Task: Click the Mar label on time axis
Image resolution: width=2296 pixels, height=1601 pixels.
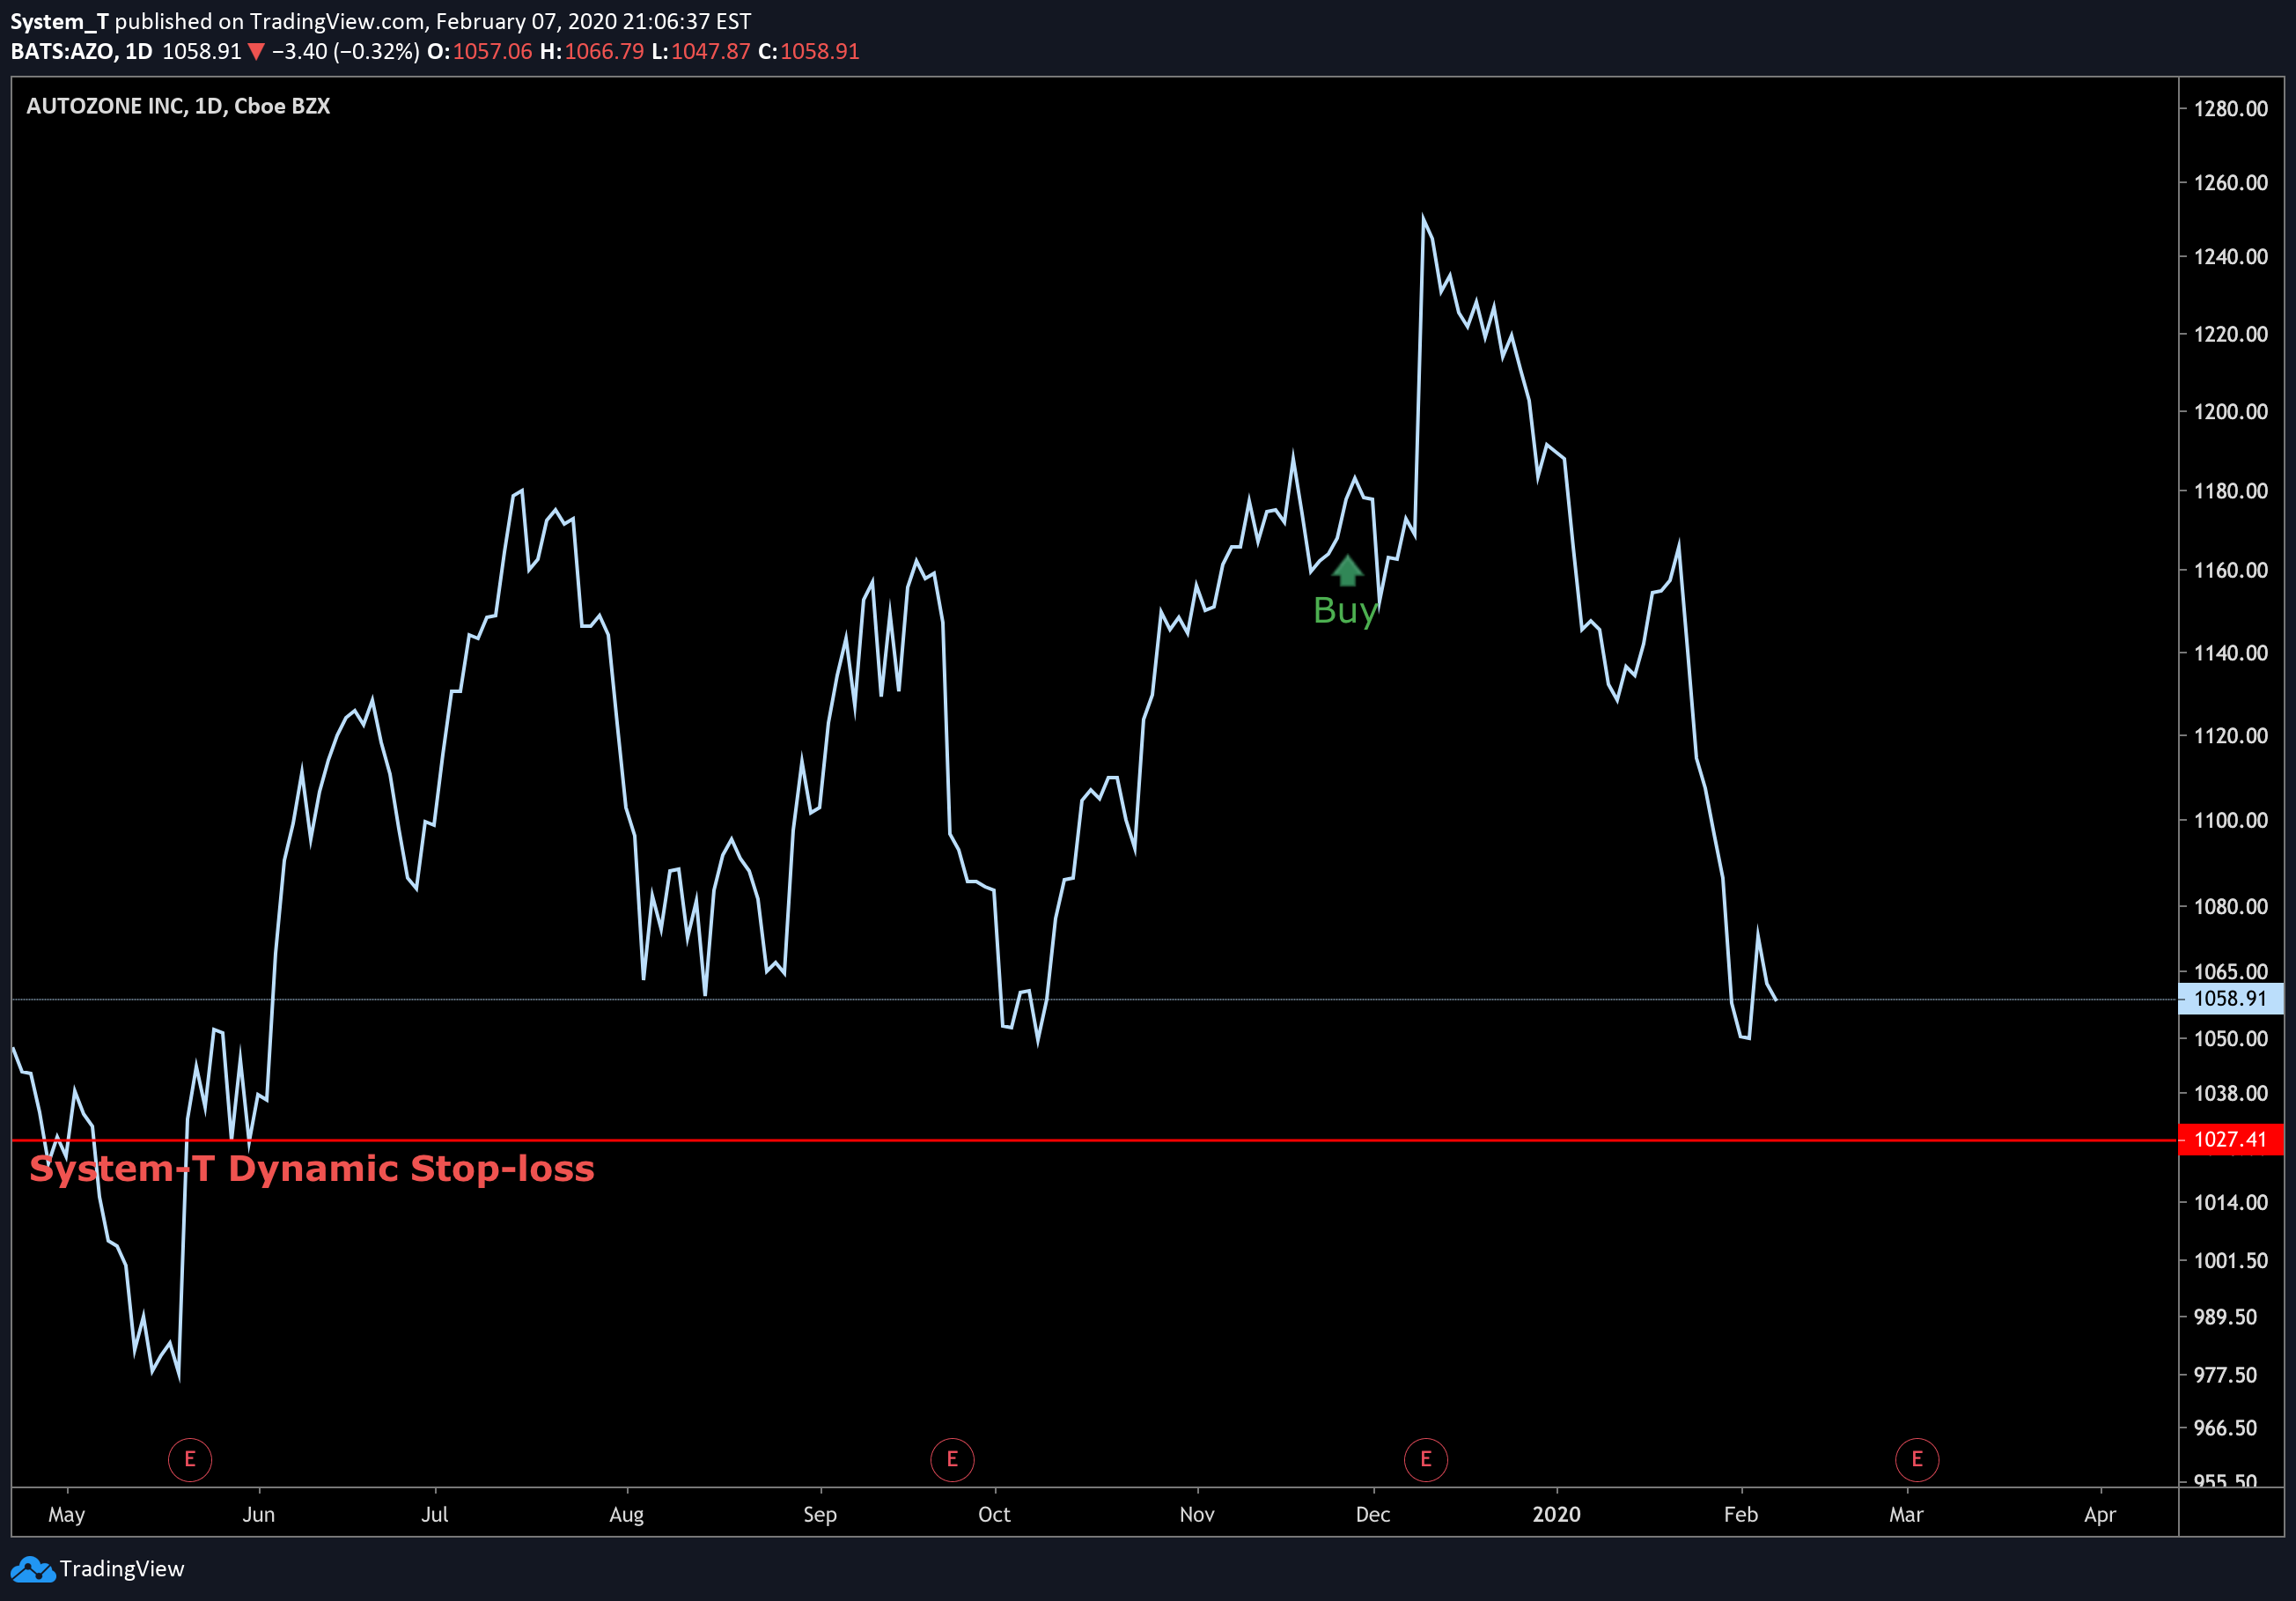Action: coord(1907,1515)
